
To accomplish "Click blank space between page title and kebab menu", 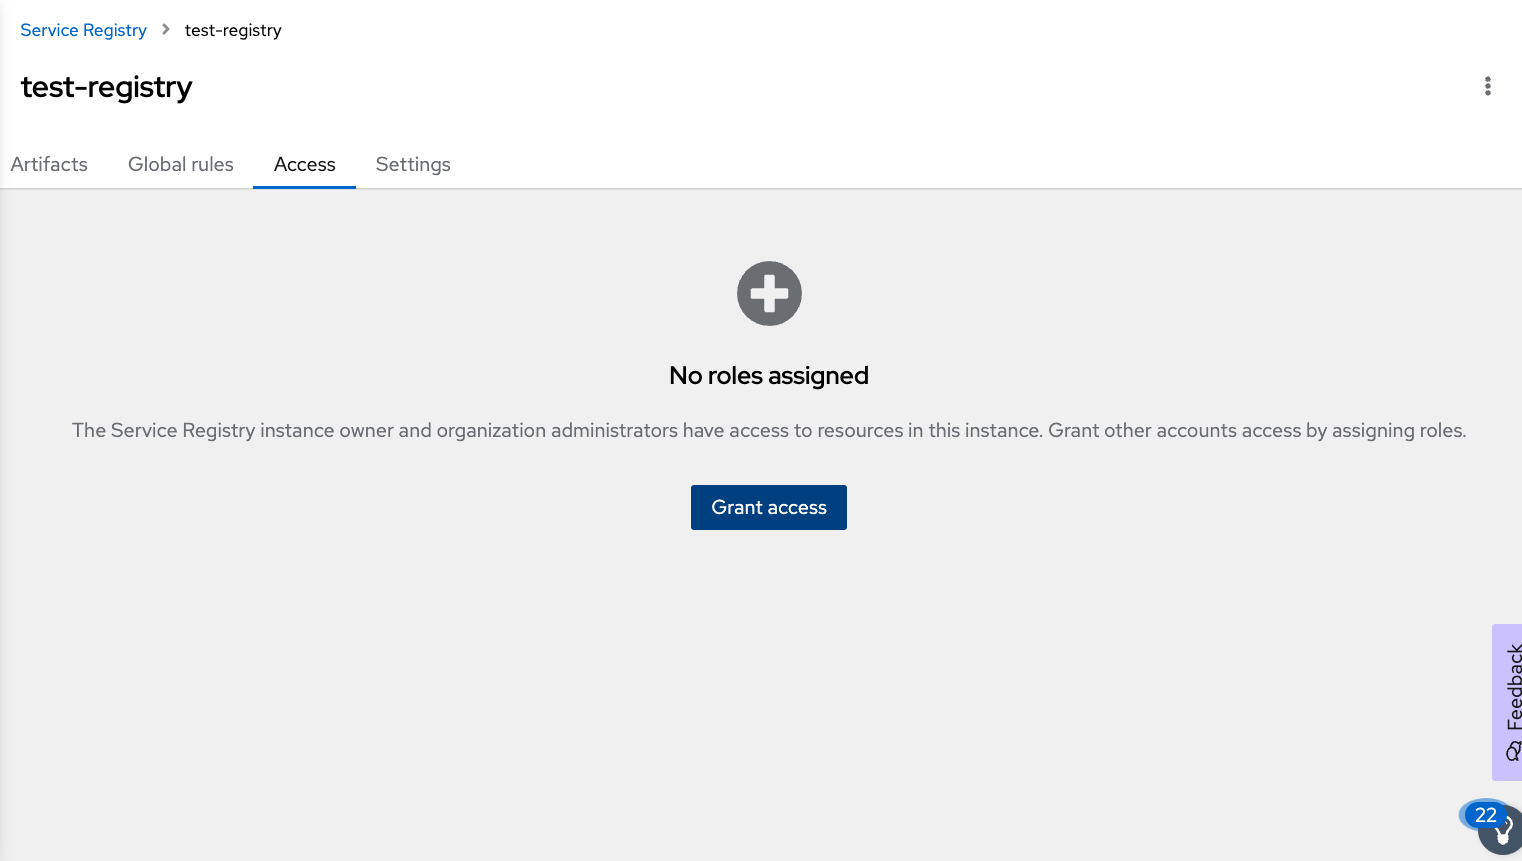I will tap(800, 87).
